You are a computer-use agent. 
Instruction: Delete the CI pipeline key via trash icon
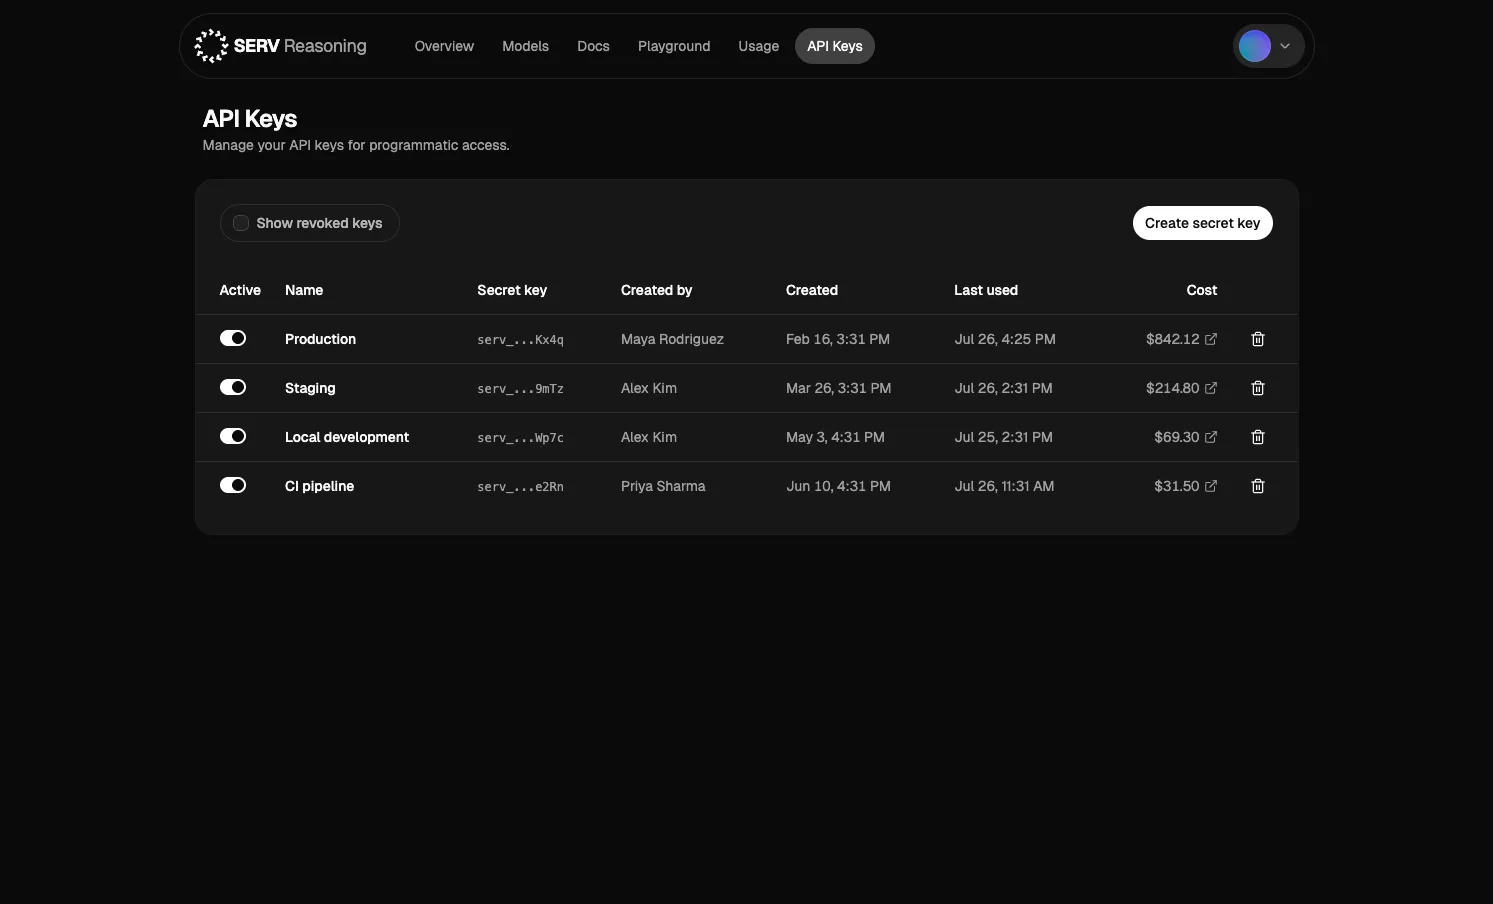click(1258, 486)
